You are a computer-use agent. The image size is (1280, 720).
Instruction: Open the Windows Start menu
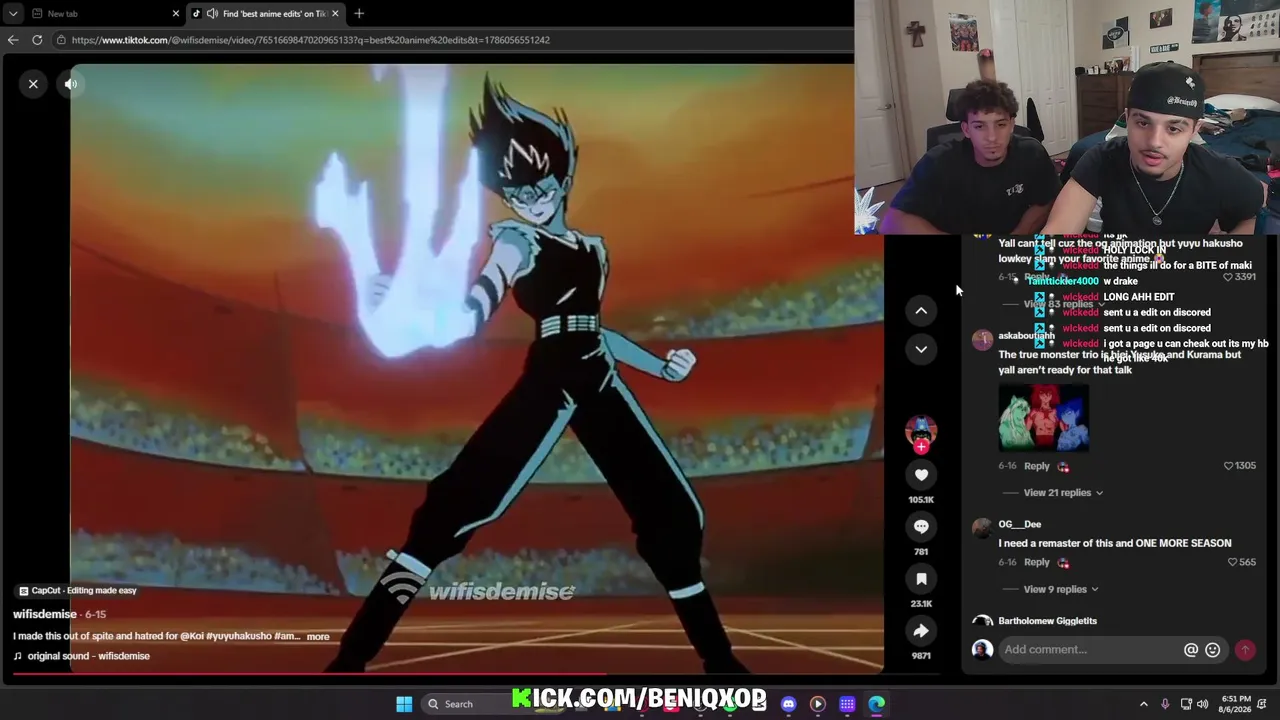click(404, 704)
